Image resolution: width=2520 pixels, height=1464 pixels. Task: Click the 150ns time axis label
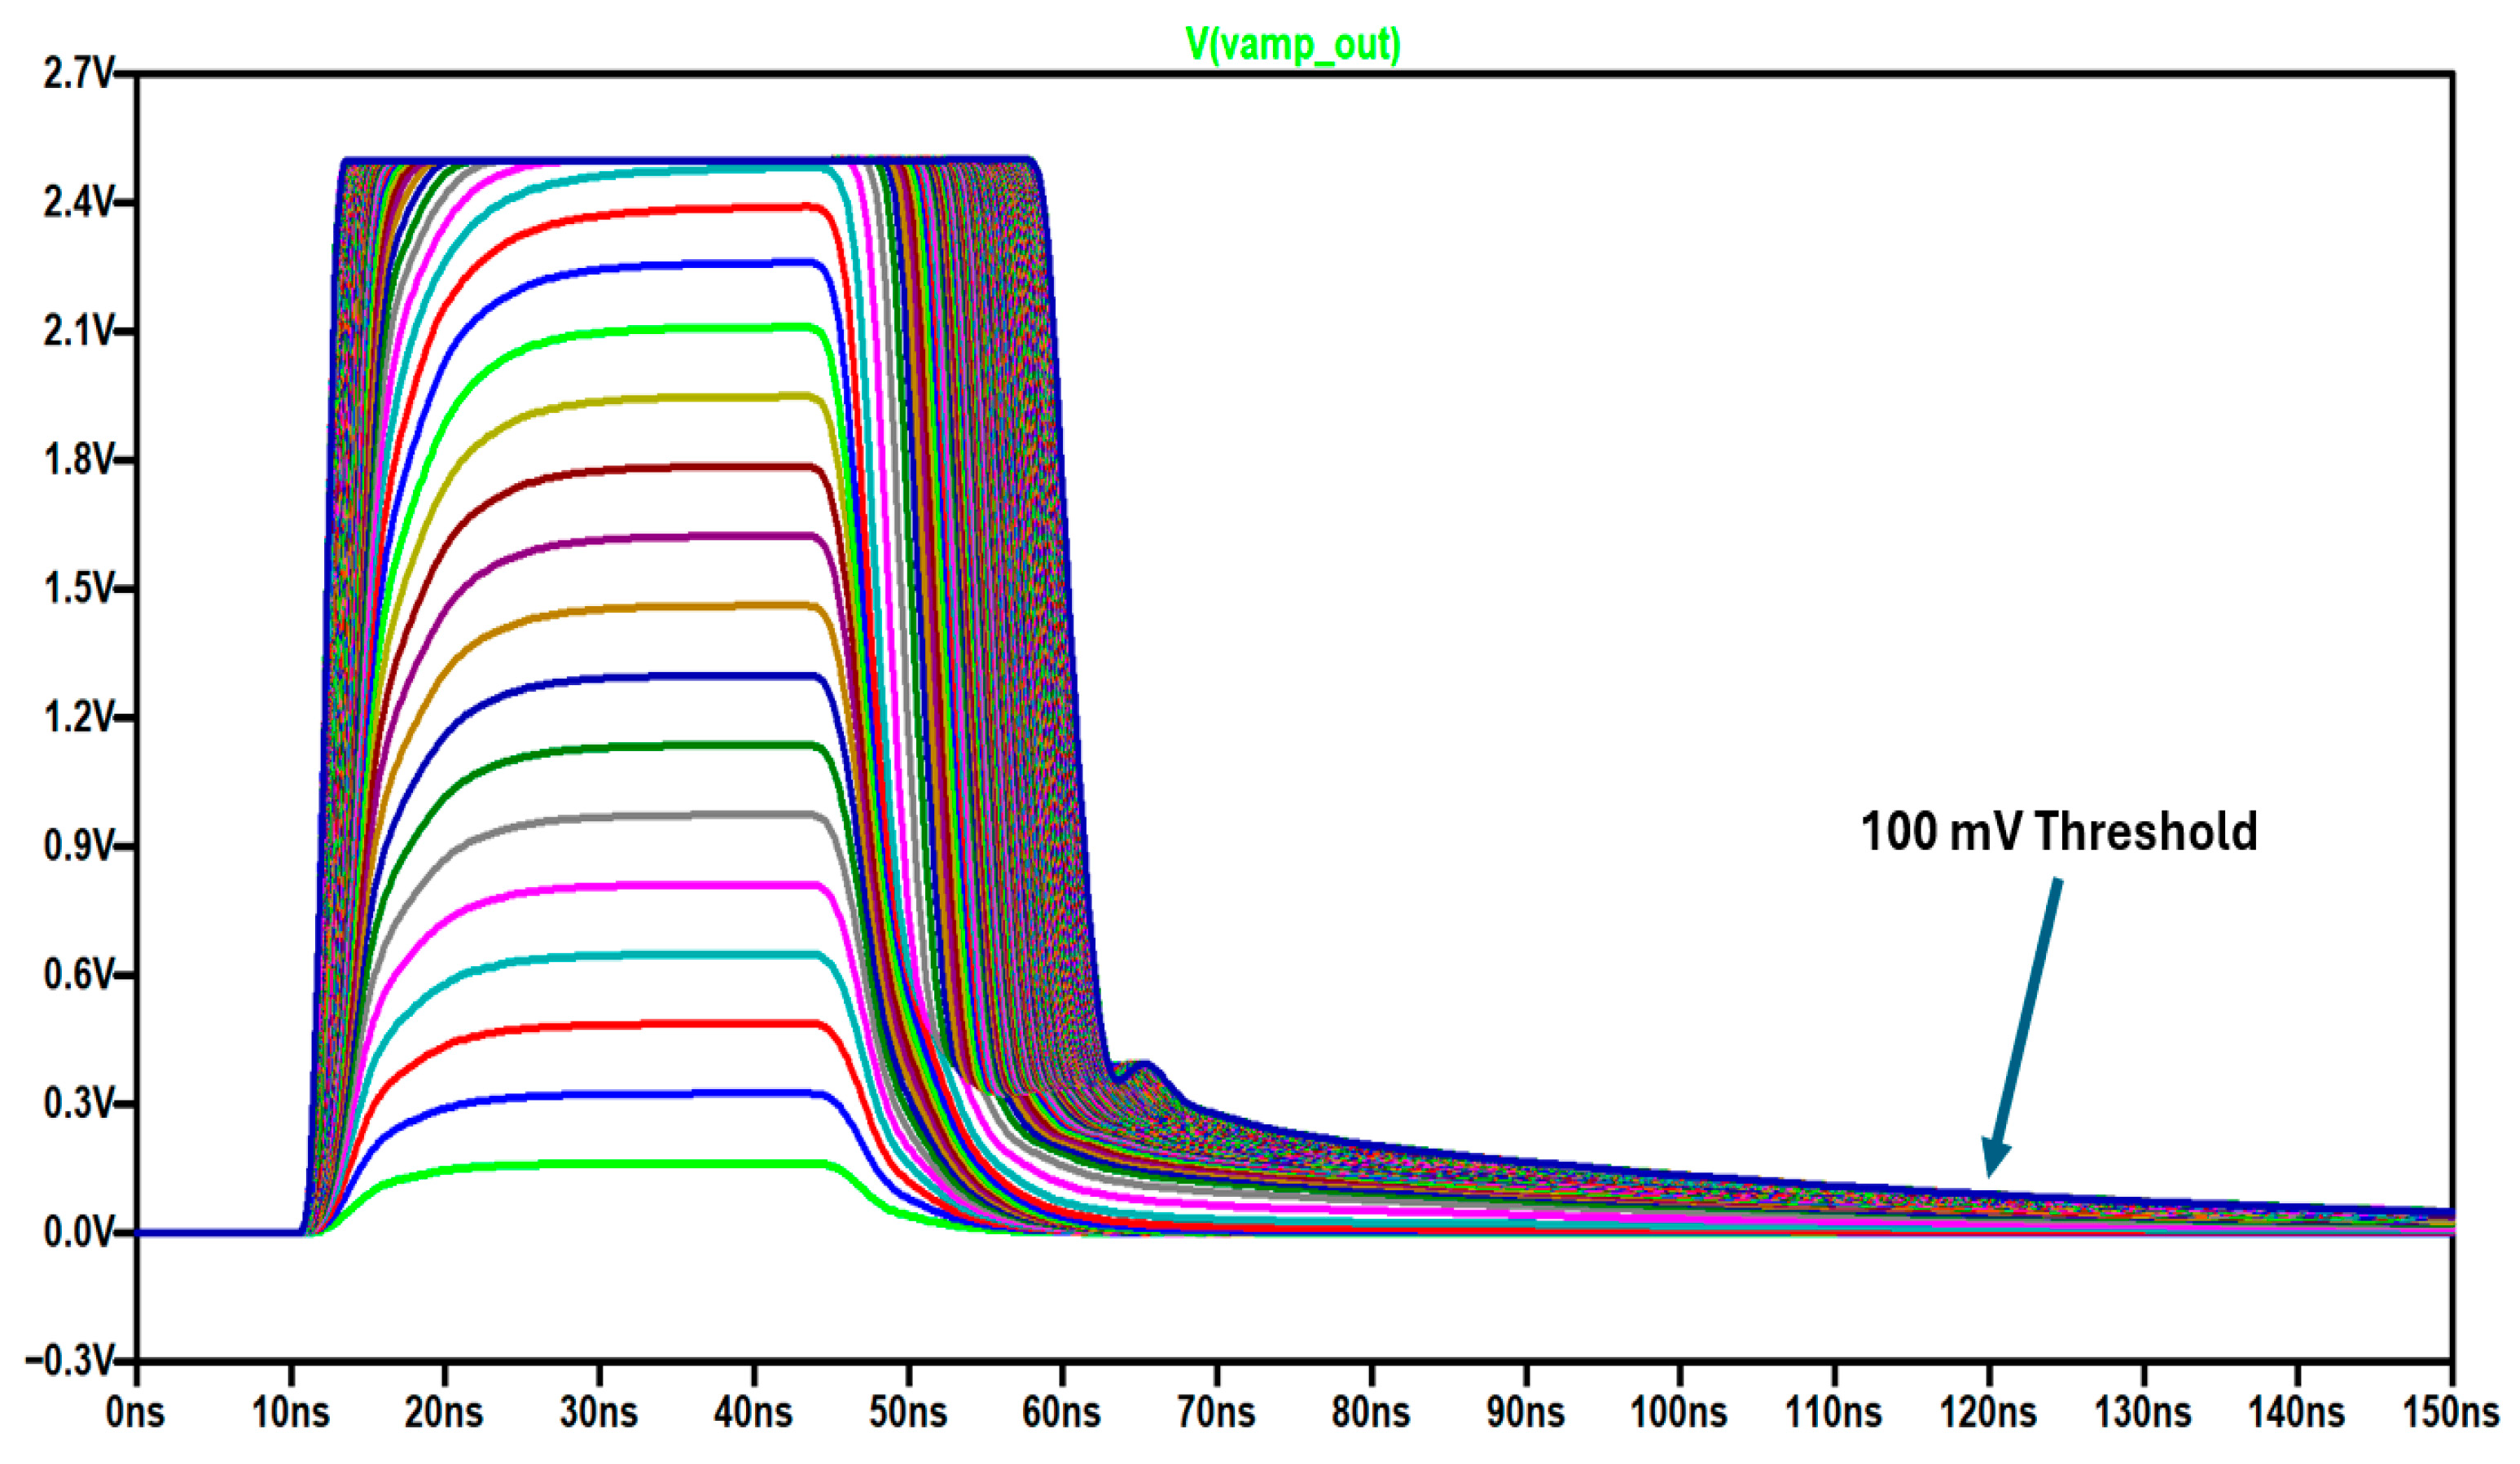tap(2450, 1413)
